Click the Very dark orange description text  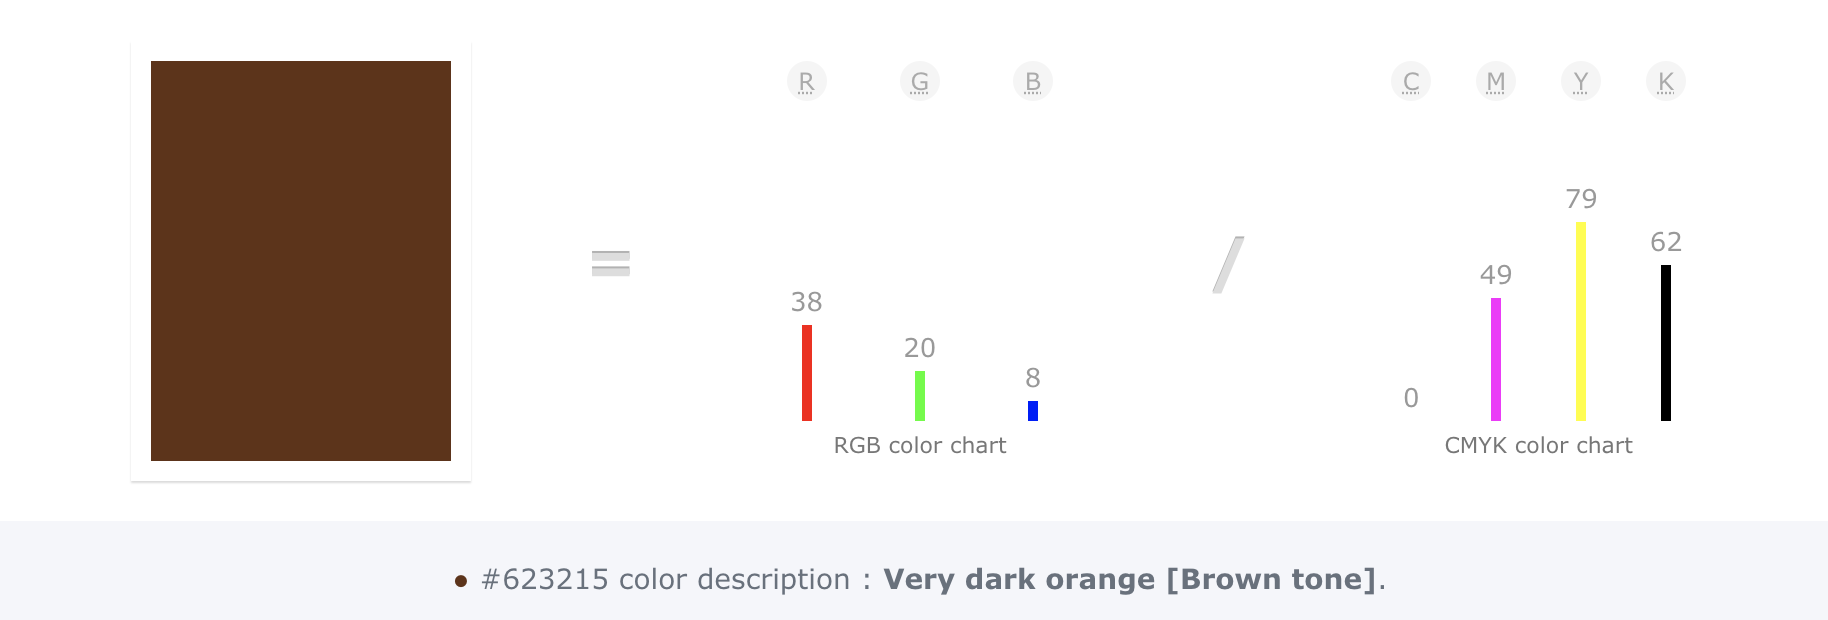pos(1130,580)
